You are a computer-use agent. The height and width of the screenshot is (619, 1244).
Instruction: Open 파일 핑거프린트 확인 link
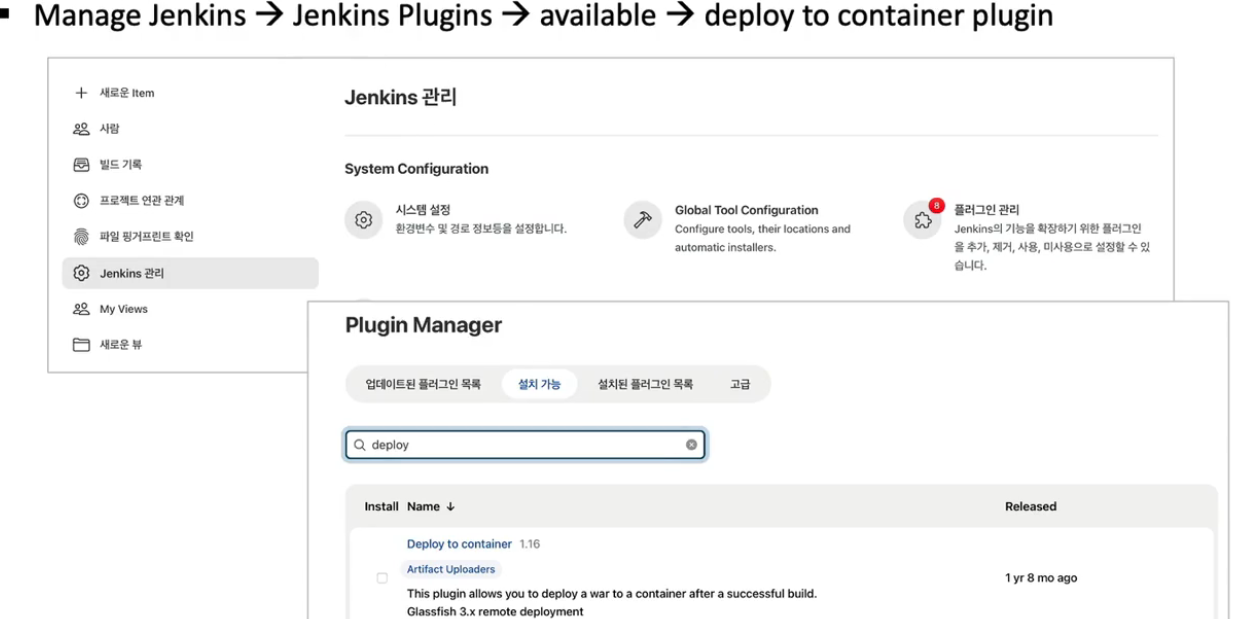147,237
